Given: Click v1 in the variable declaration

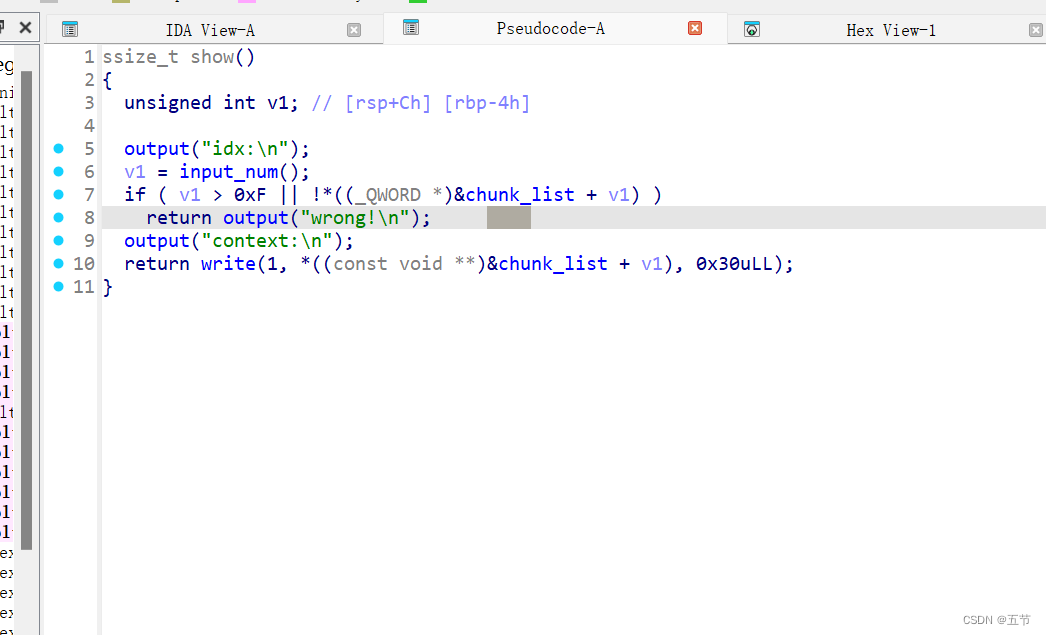Looking at the screenshot, I should coord(278,103).
